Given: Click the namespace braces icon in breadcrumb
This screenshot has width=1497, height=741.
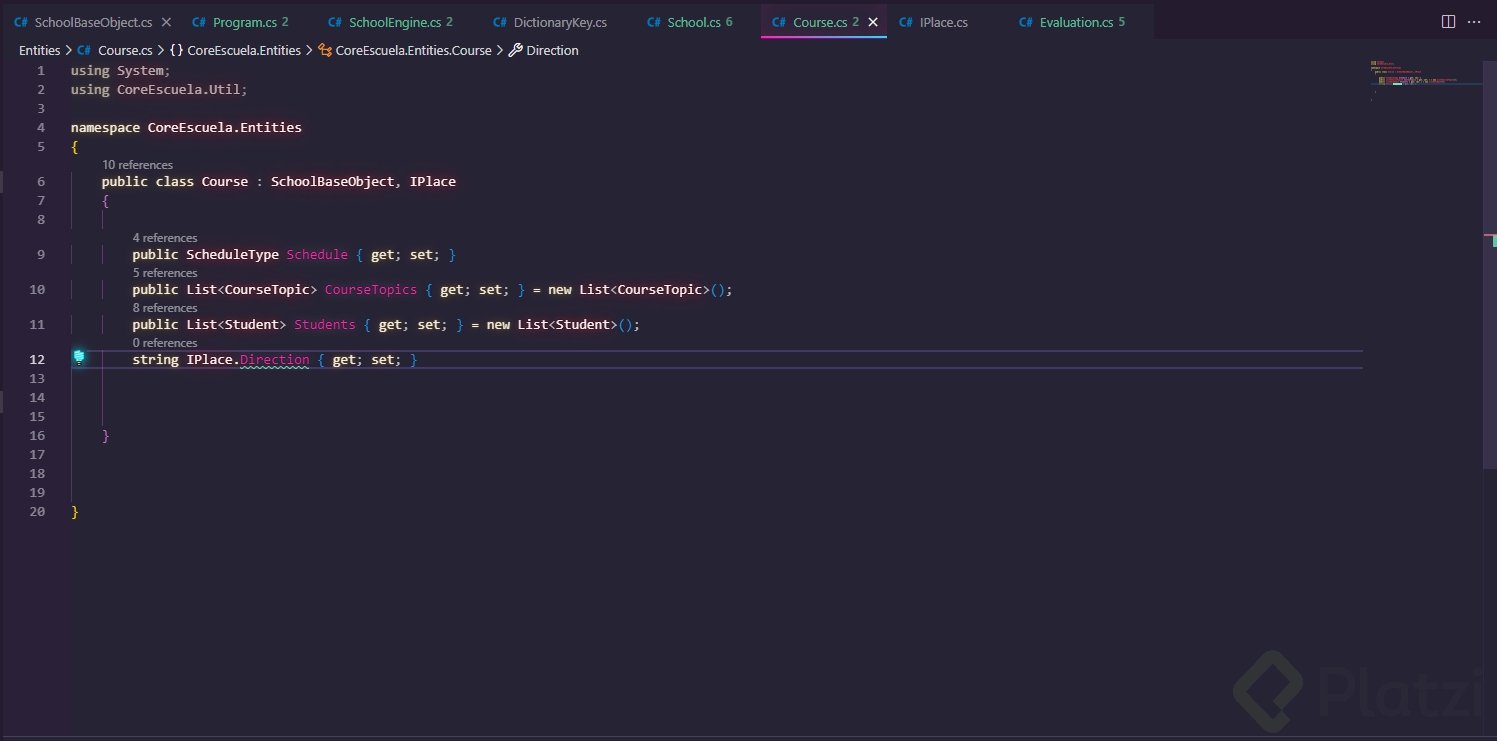Looking at the screenshot, I should (176, 50).
